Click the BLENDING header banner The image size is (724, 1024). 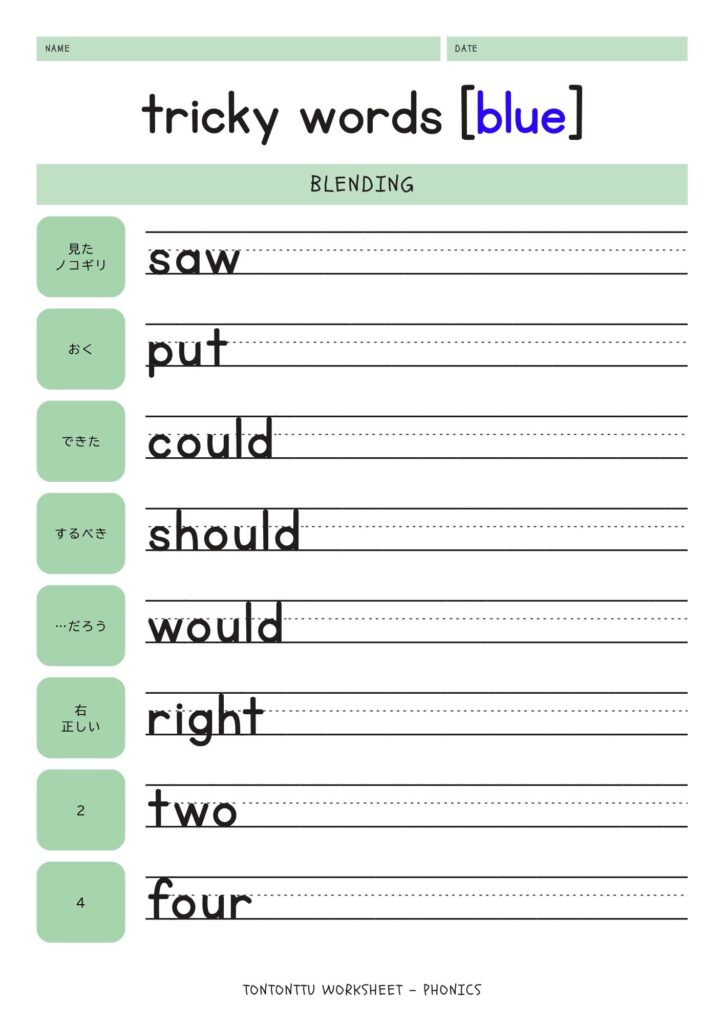(362, 184)
